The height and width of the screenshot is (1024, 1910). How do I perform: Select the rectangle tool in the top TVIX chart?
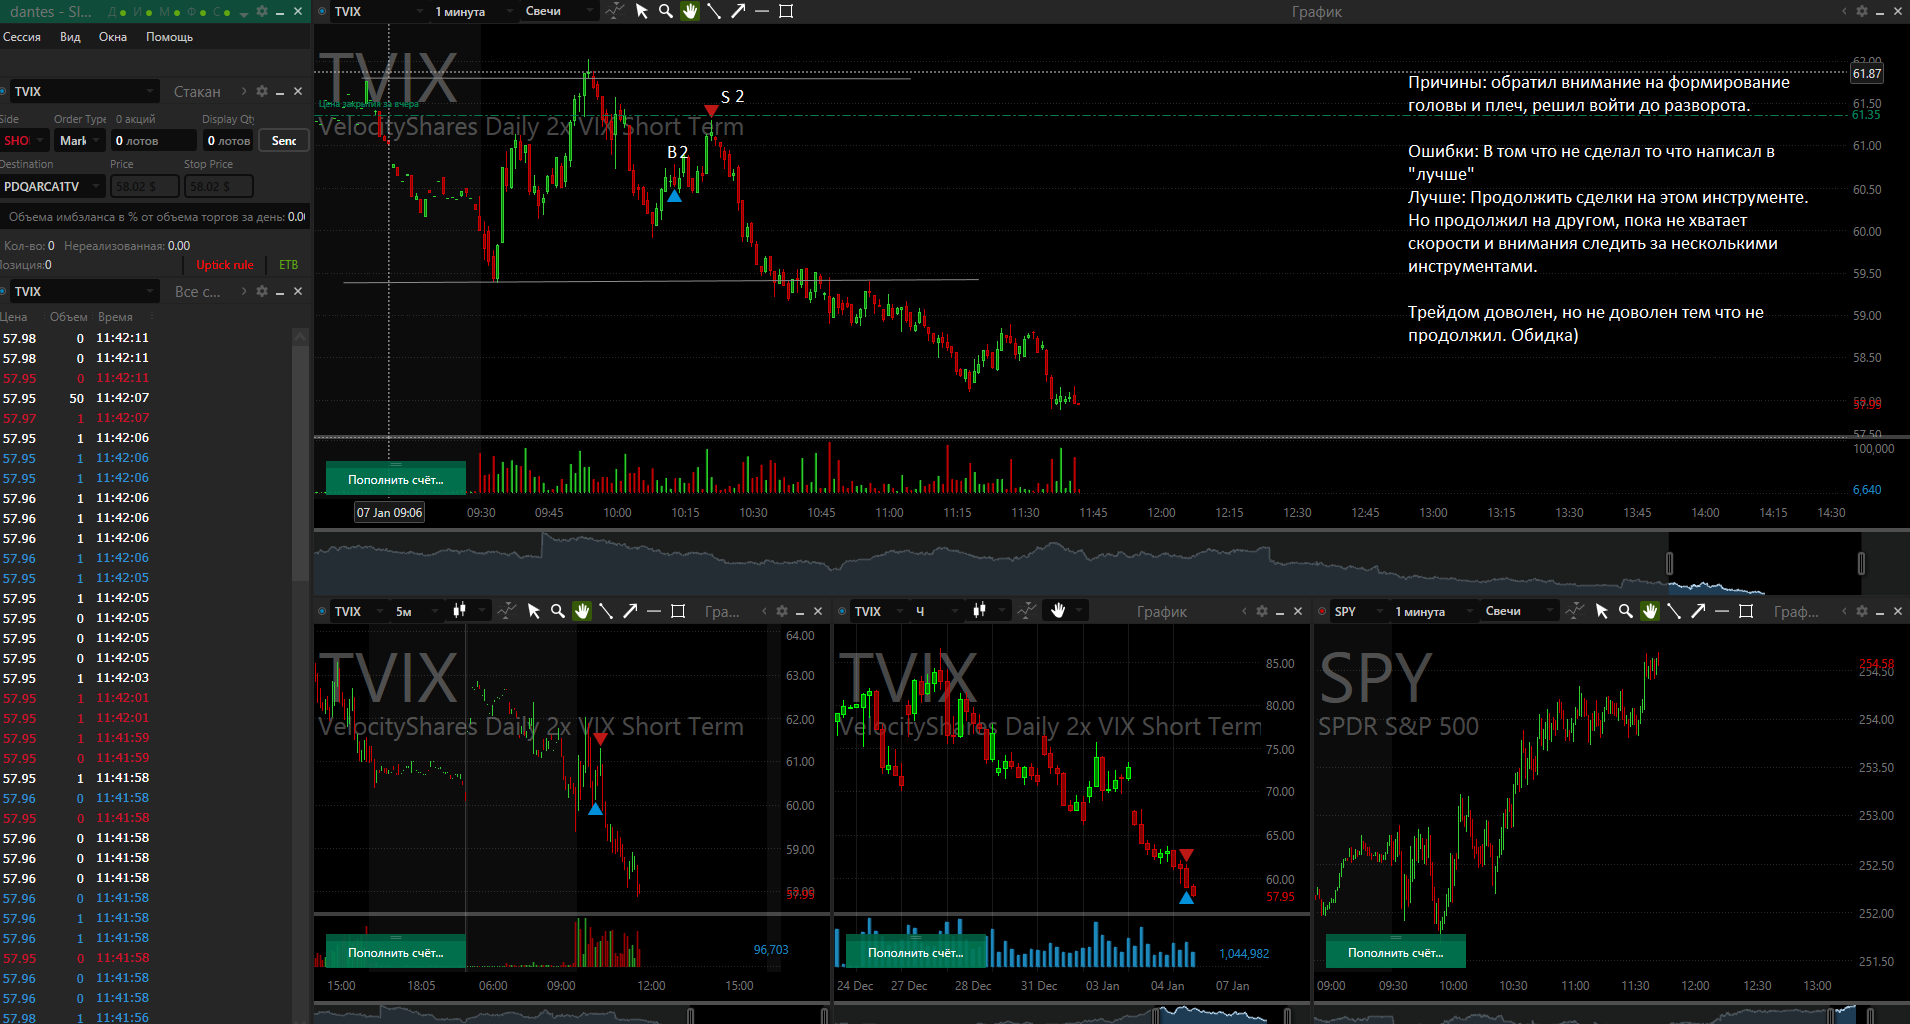coord(786,11)
